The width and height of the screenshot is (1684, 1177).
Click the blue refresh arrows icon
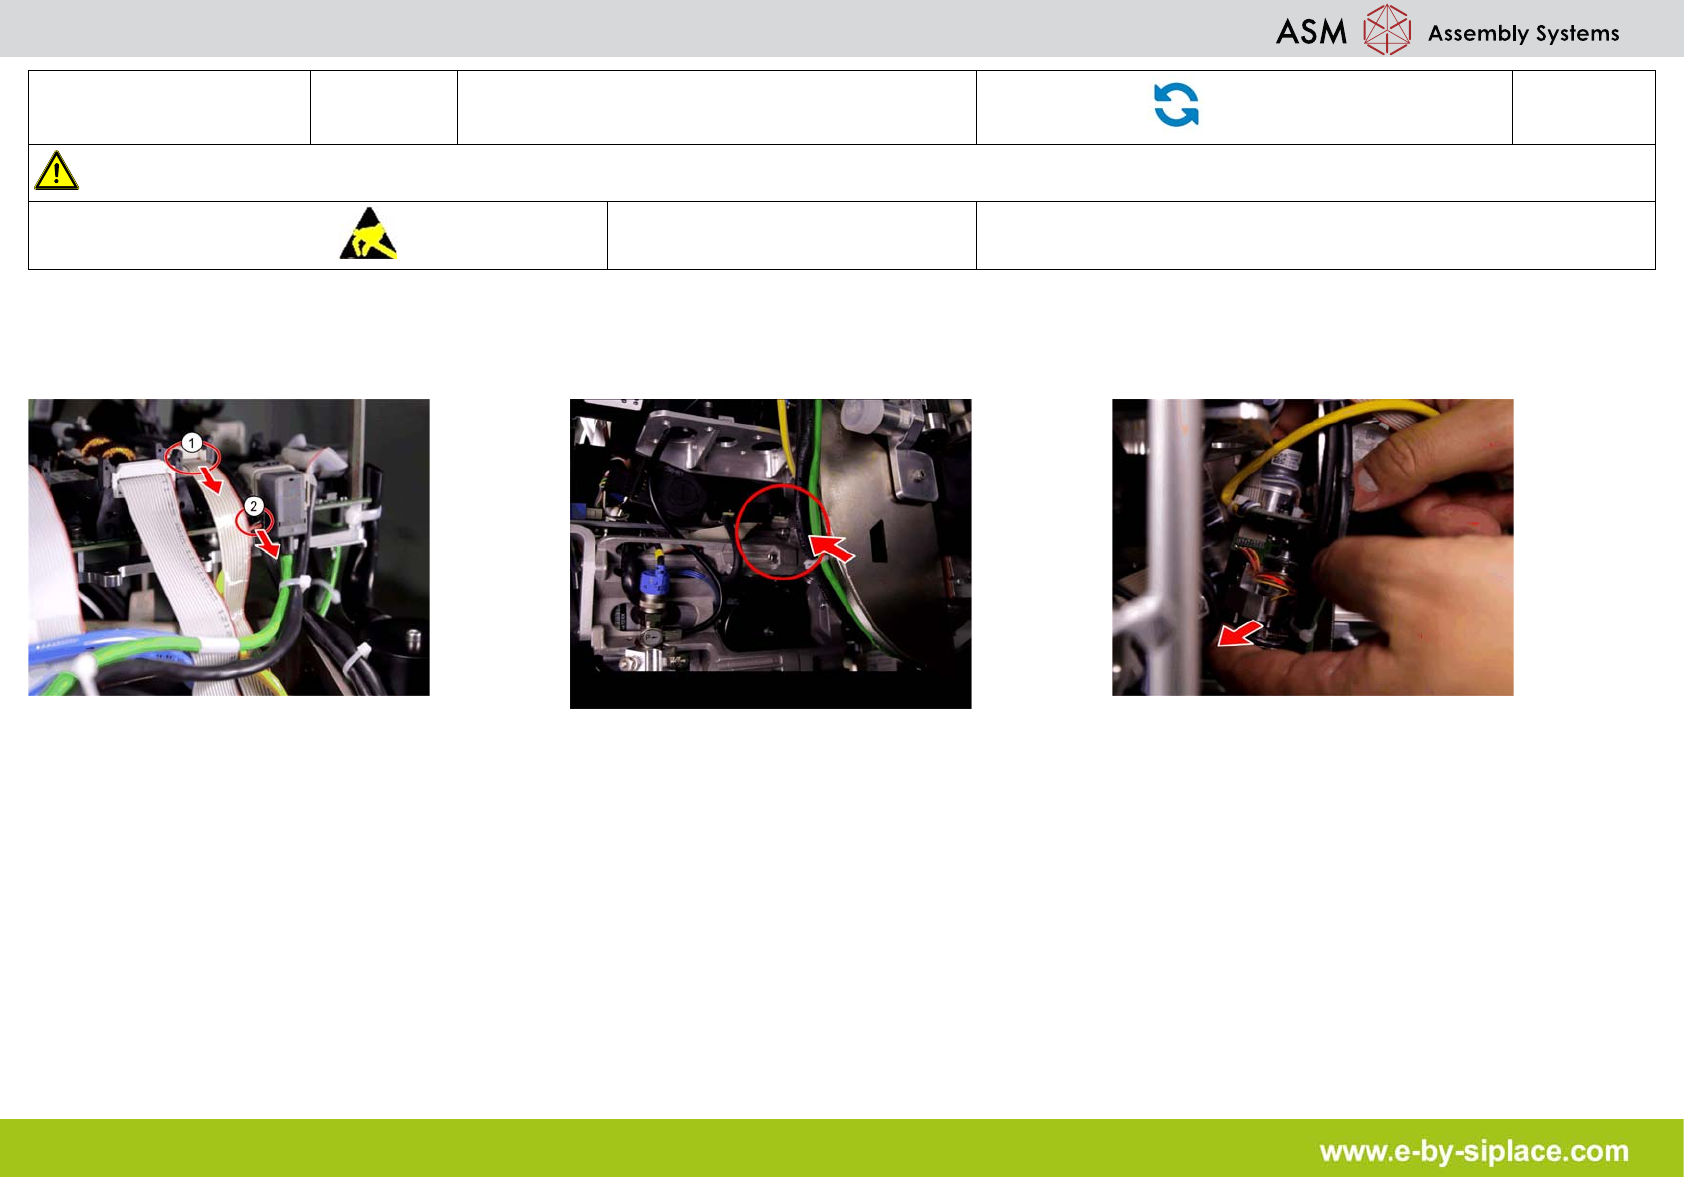click(x=1176, y=105)
